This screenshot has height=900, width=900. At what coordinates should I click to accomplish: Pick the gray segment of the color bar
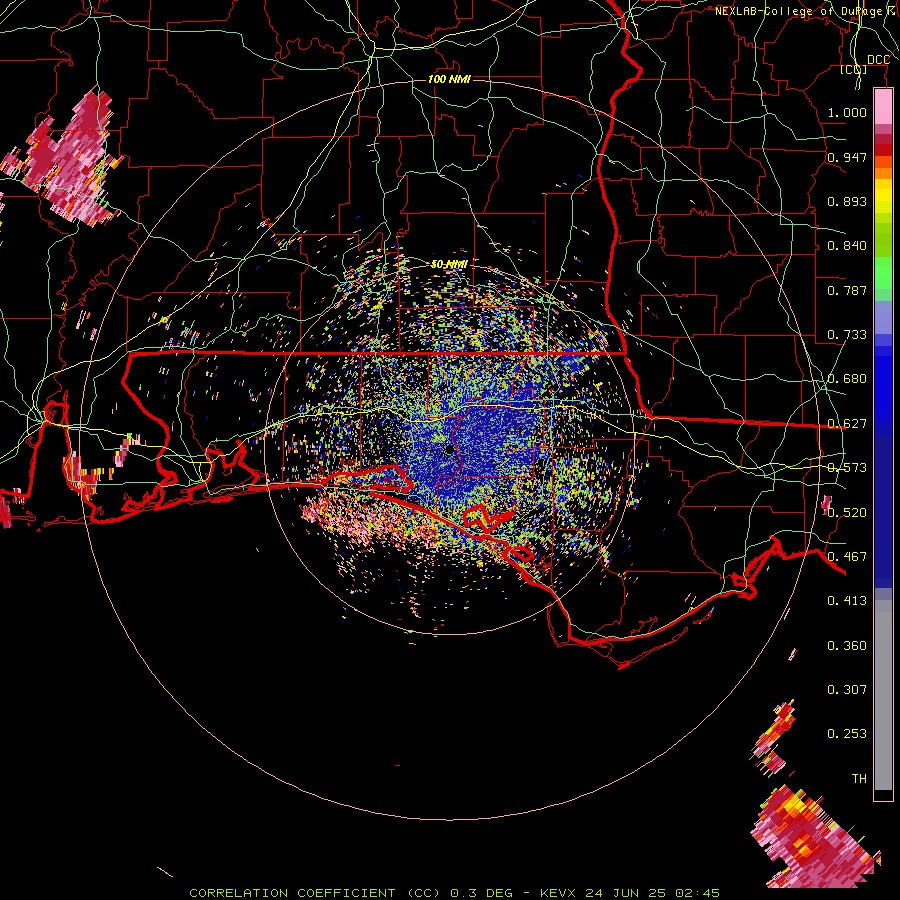tap(883, 695)
